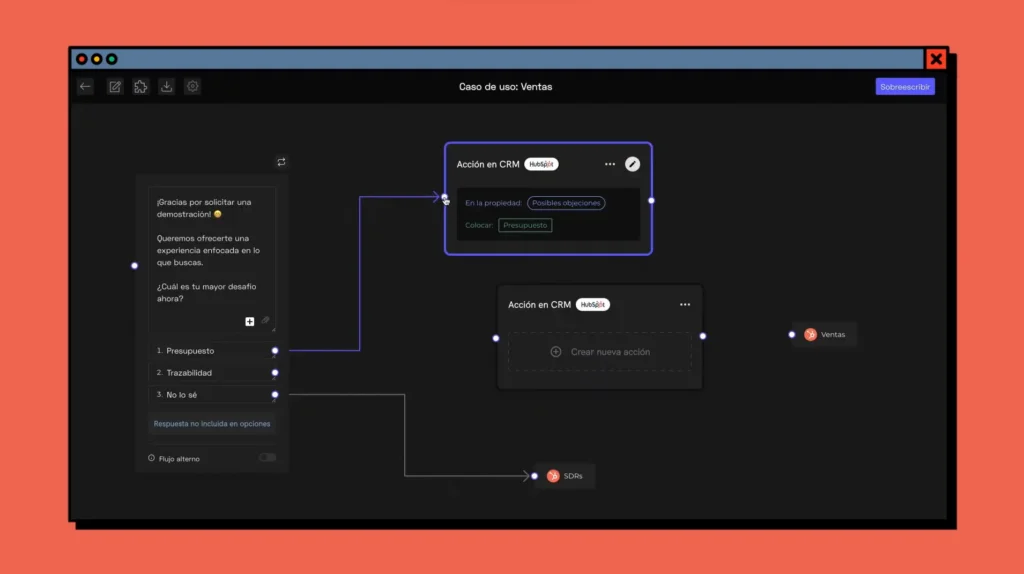Click the loop icon above message card

pos(281,162)
